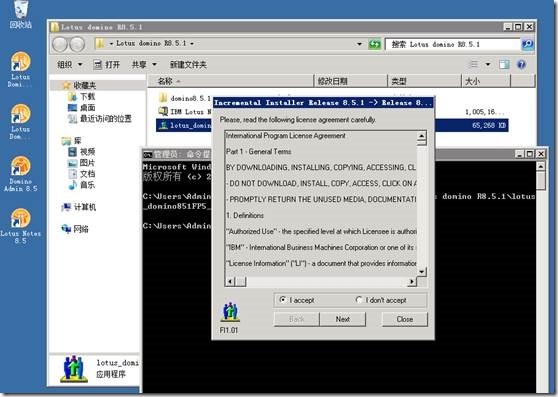The height and width of the screenshot is (397, 558).
Task: Expand the Lotus domino R8.5.1 breadcrumb arrow
Action: pyautogui.click(x=192, y=44)
